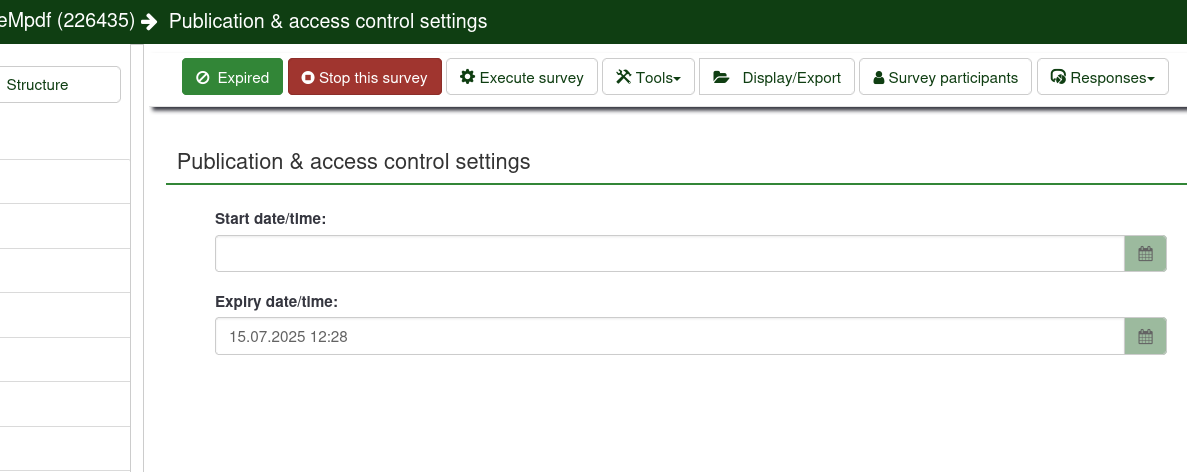Viewport: 1187px width, 472px height.
Task: Click the Expiry field showing 15.07.2025 12:28
Action: [670, 337]
